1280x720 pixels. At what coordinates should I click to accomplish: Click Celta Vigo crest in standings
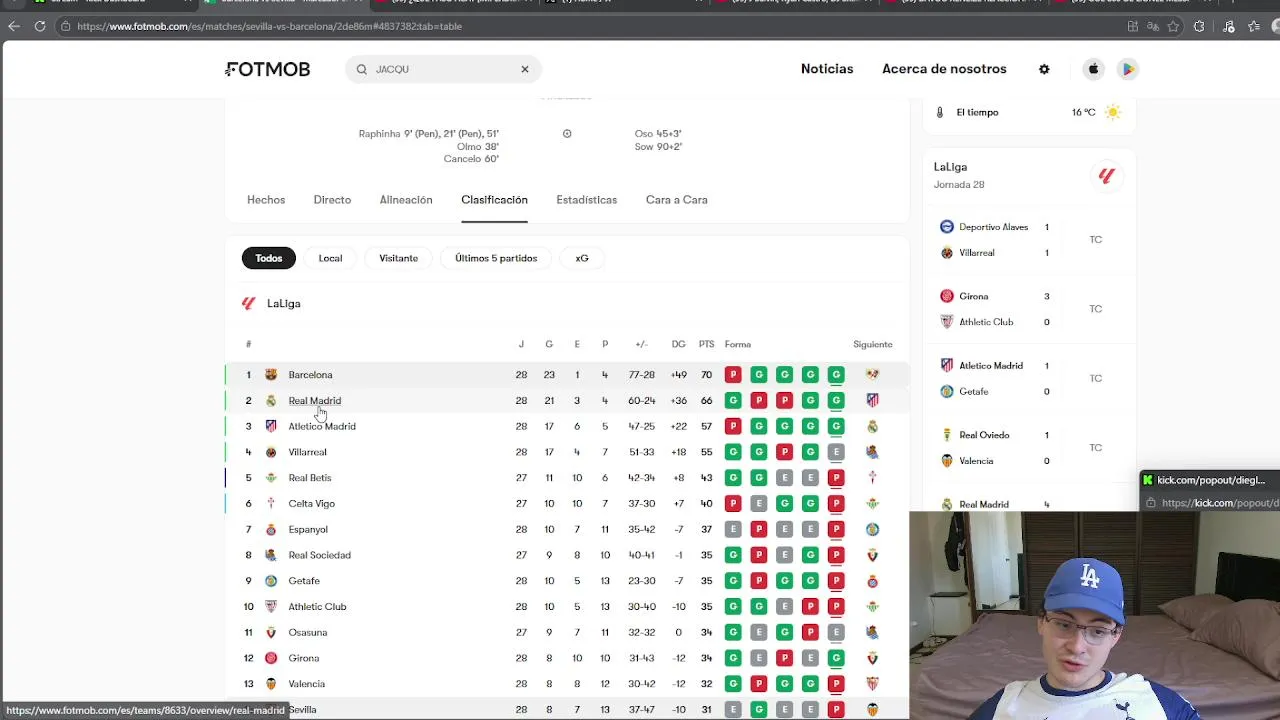pyautogui.click(x=271, y=504)
